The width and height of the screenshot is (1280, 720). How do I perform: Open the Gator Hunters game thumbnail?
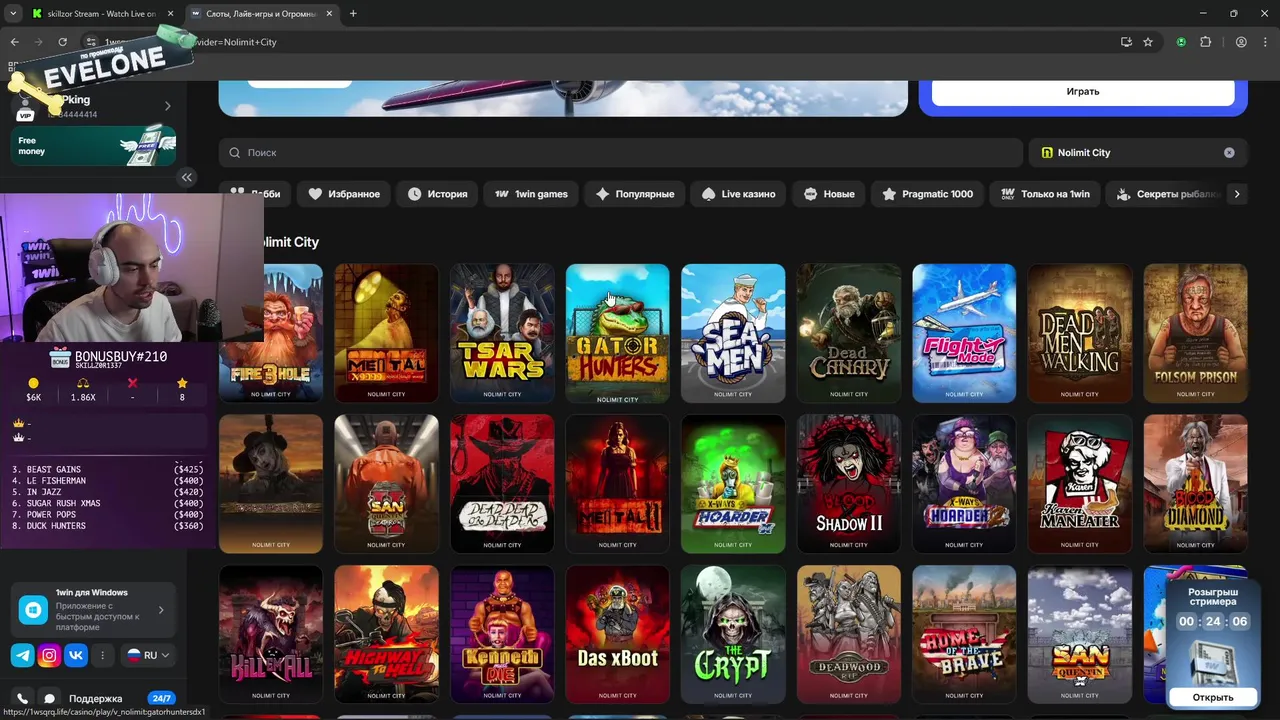[617, 333]
